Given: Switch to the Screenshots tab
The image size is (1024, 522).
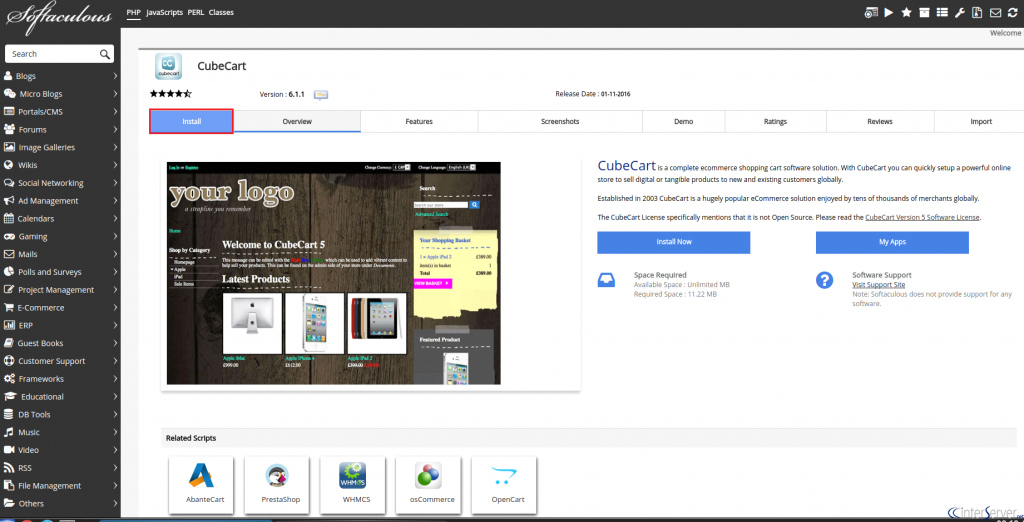Looking at the screenshot, I should click(560, 122).
